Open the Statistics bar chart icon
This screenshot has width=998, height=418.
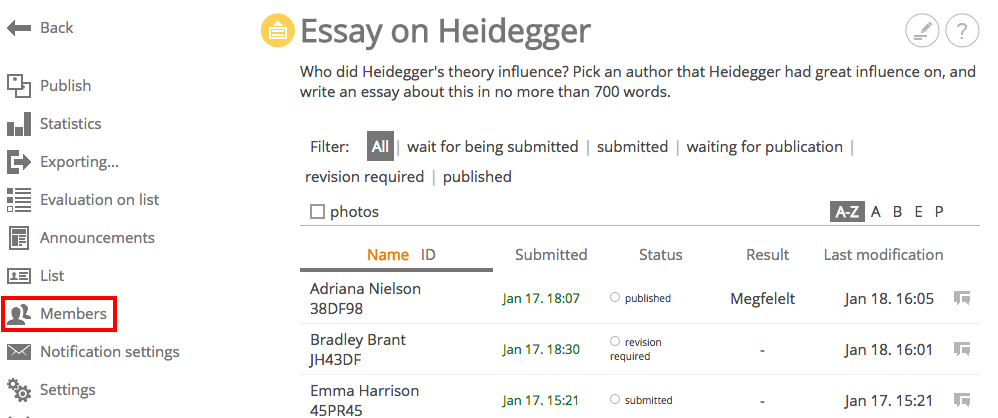point(19,124)
